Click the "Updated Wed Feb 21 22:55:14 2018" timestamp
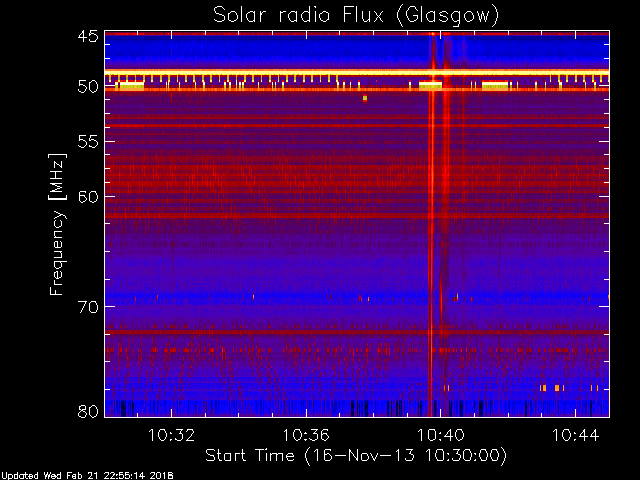 click(x=87, y=476)
